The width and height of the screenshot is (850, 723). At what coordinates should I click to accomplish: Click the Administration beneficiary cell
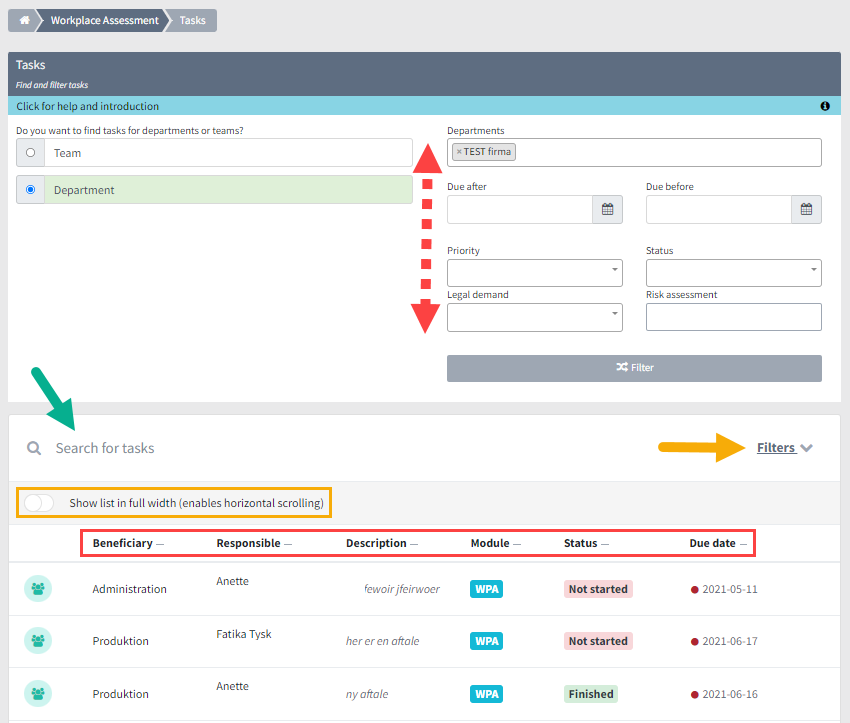click(130, 589)
